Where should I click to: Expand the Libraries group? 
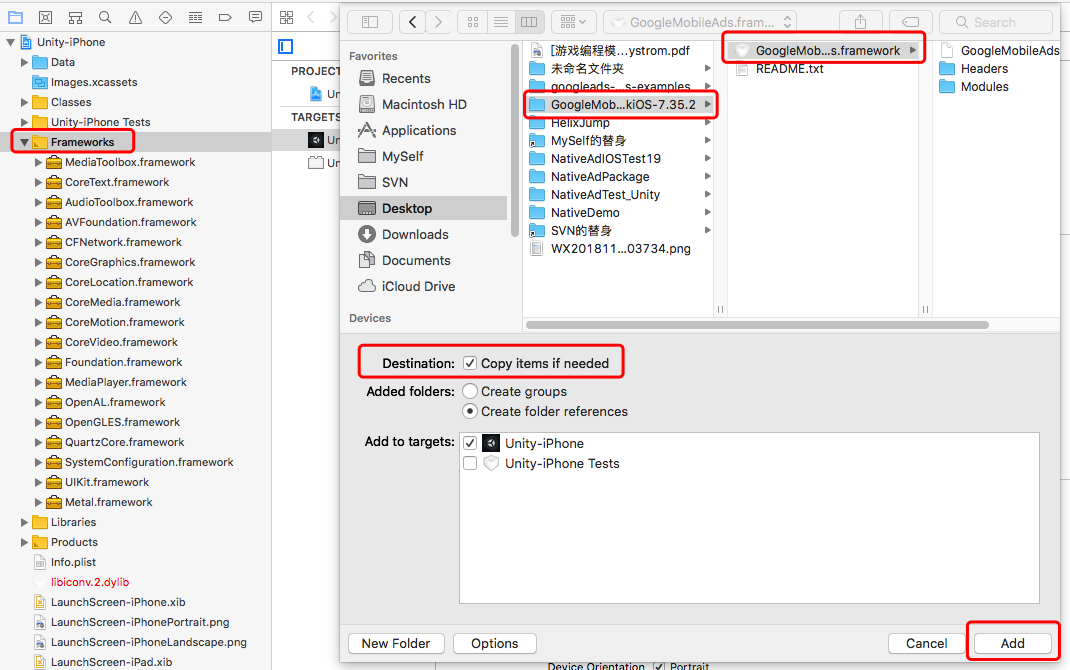click(x=25, y=523)
